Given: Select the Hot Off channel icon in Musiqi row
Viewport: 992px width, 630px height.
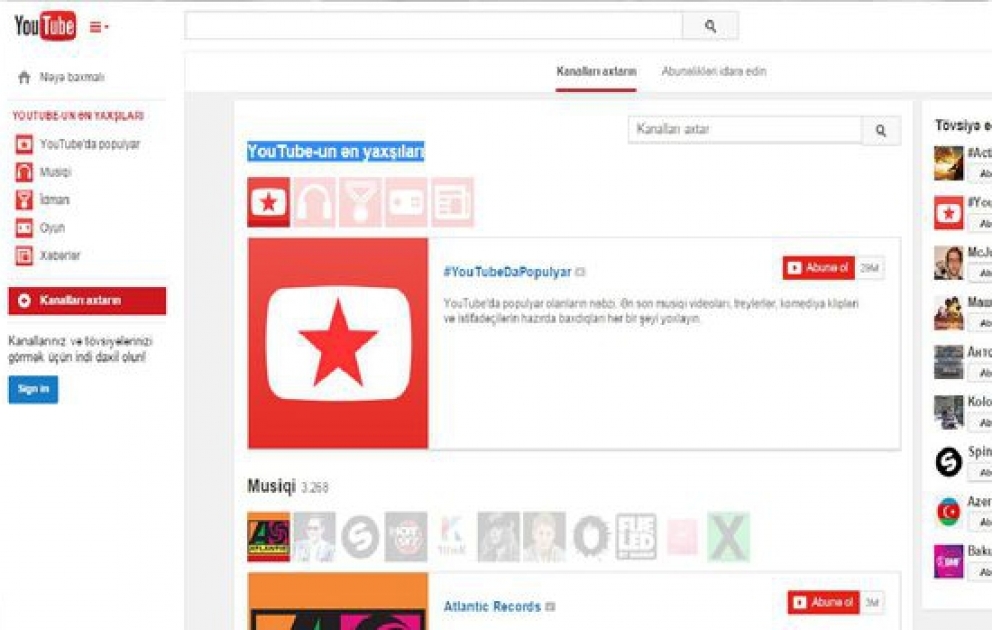Looking at the screenshot, I should point(406,536).
